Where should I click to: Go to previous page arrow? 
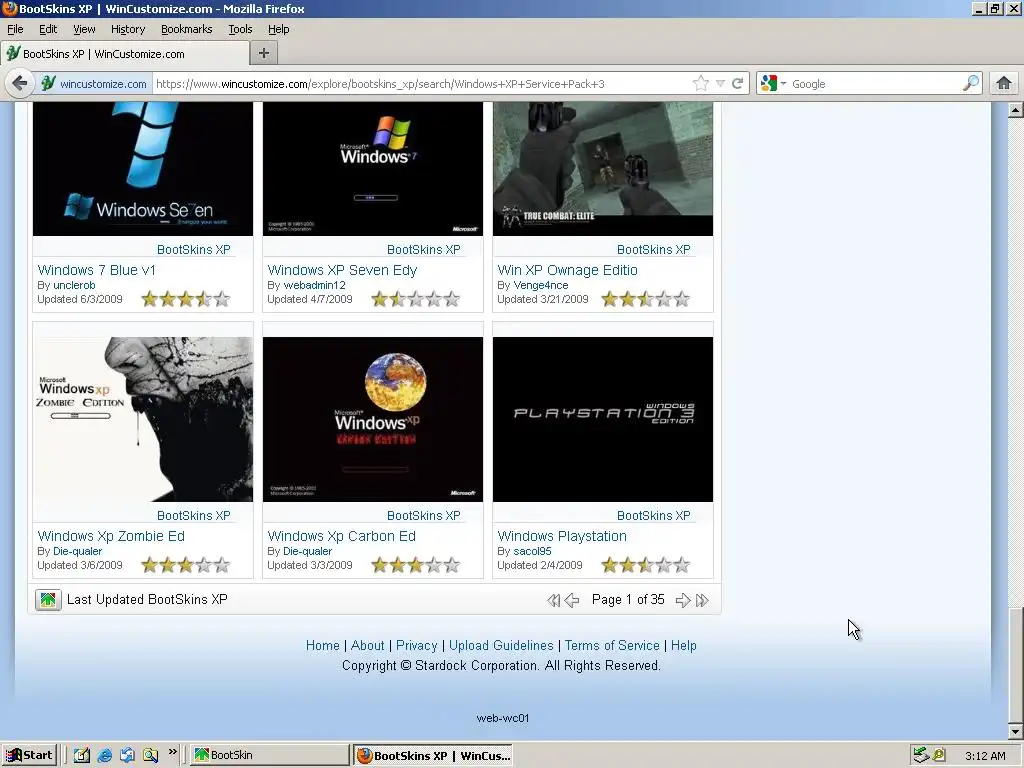pos(571,600)
